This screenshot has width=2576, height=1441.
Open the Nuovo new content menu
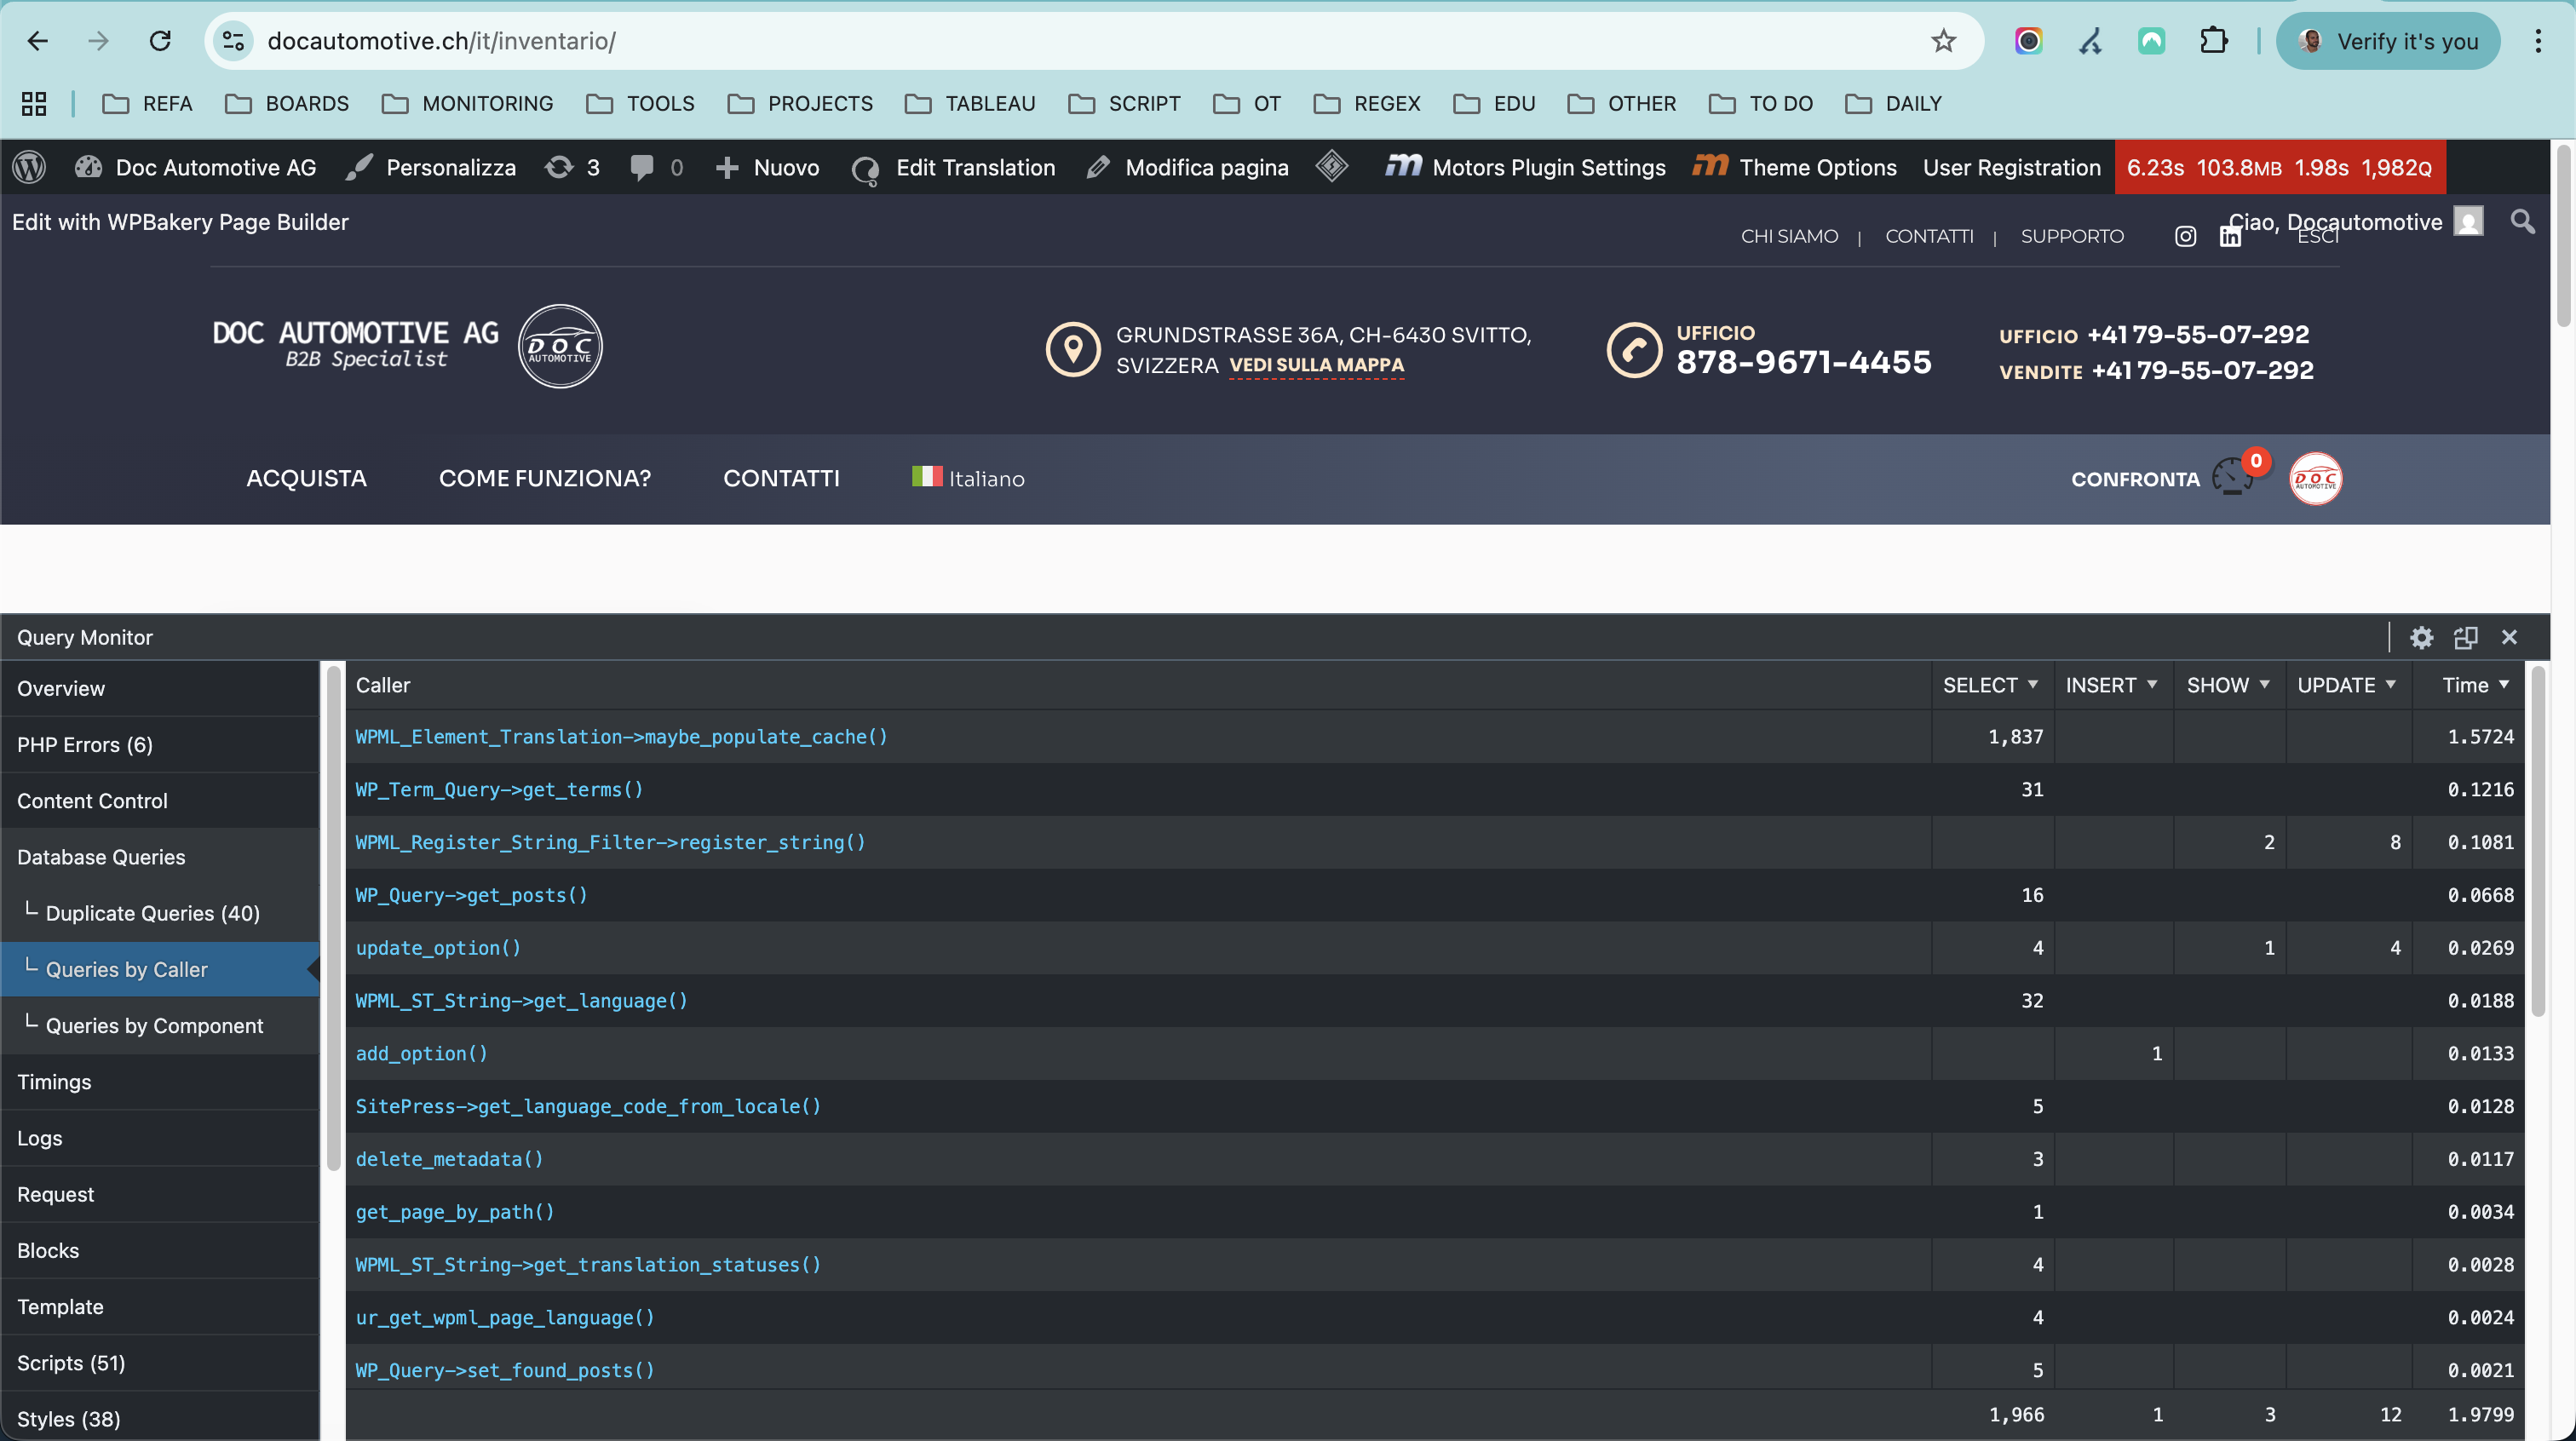tap(768, 167)
